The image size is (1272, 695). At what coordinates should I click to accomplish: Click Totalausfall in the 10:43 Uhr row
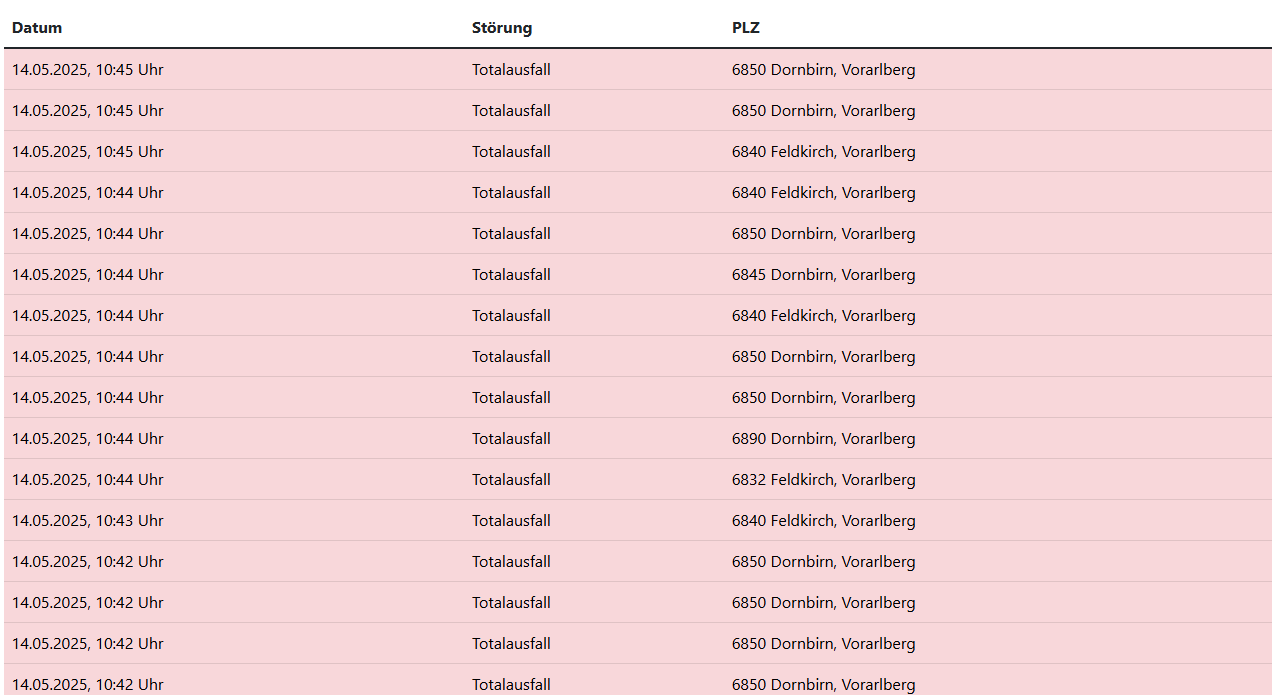click(511, 521)
